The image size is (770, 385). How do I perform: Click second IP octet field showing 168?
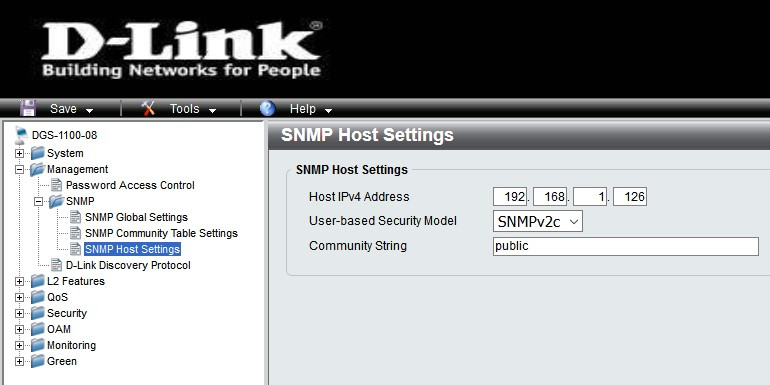[550, 197]
